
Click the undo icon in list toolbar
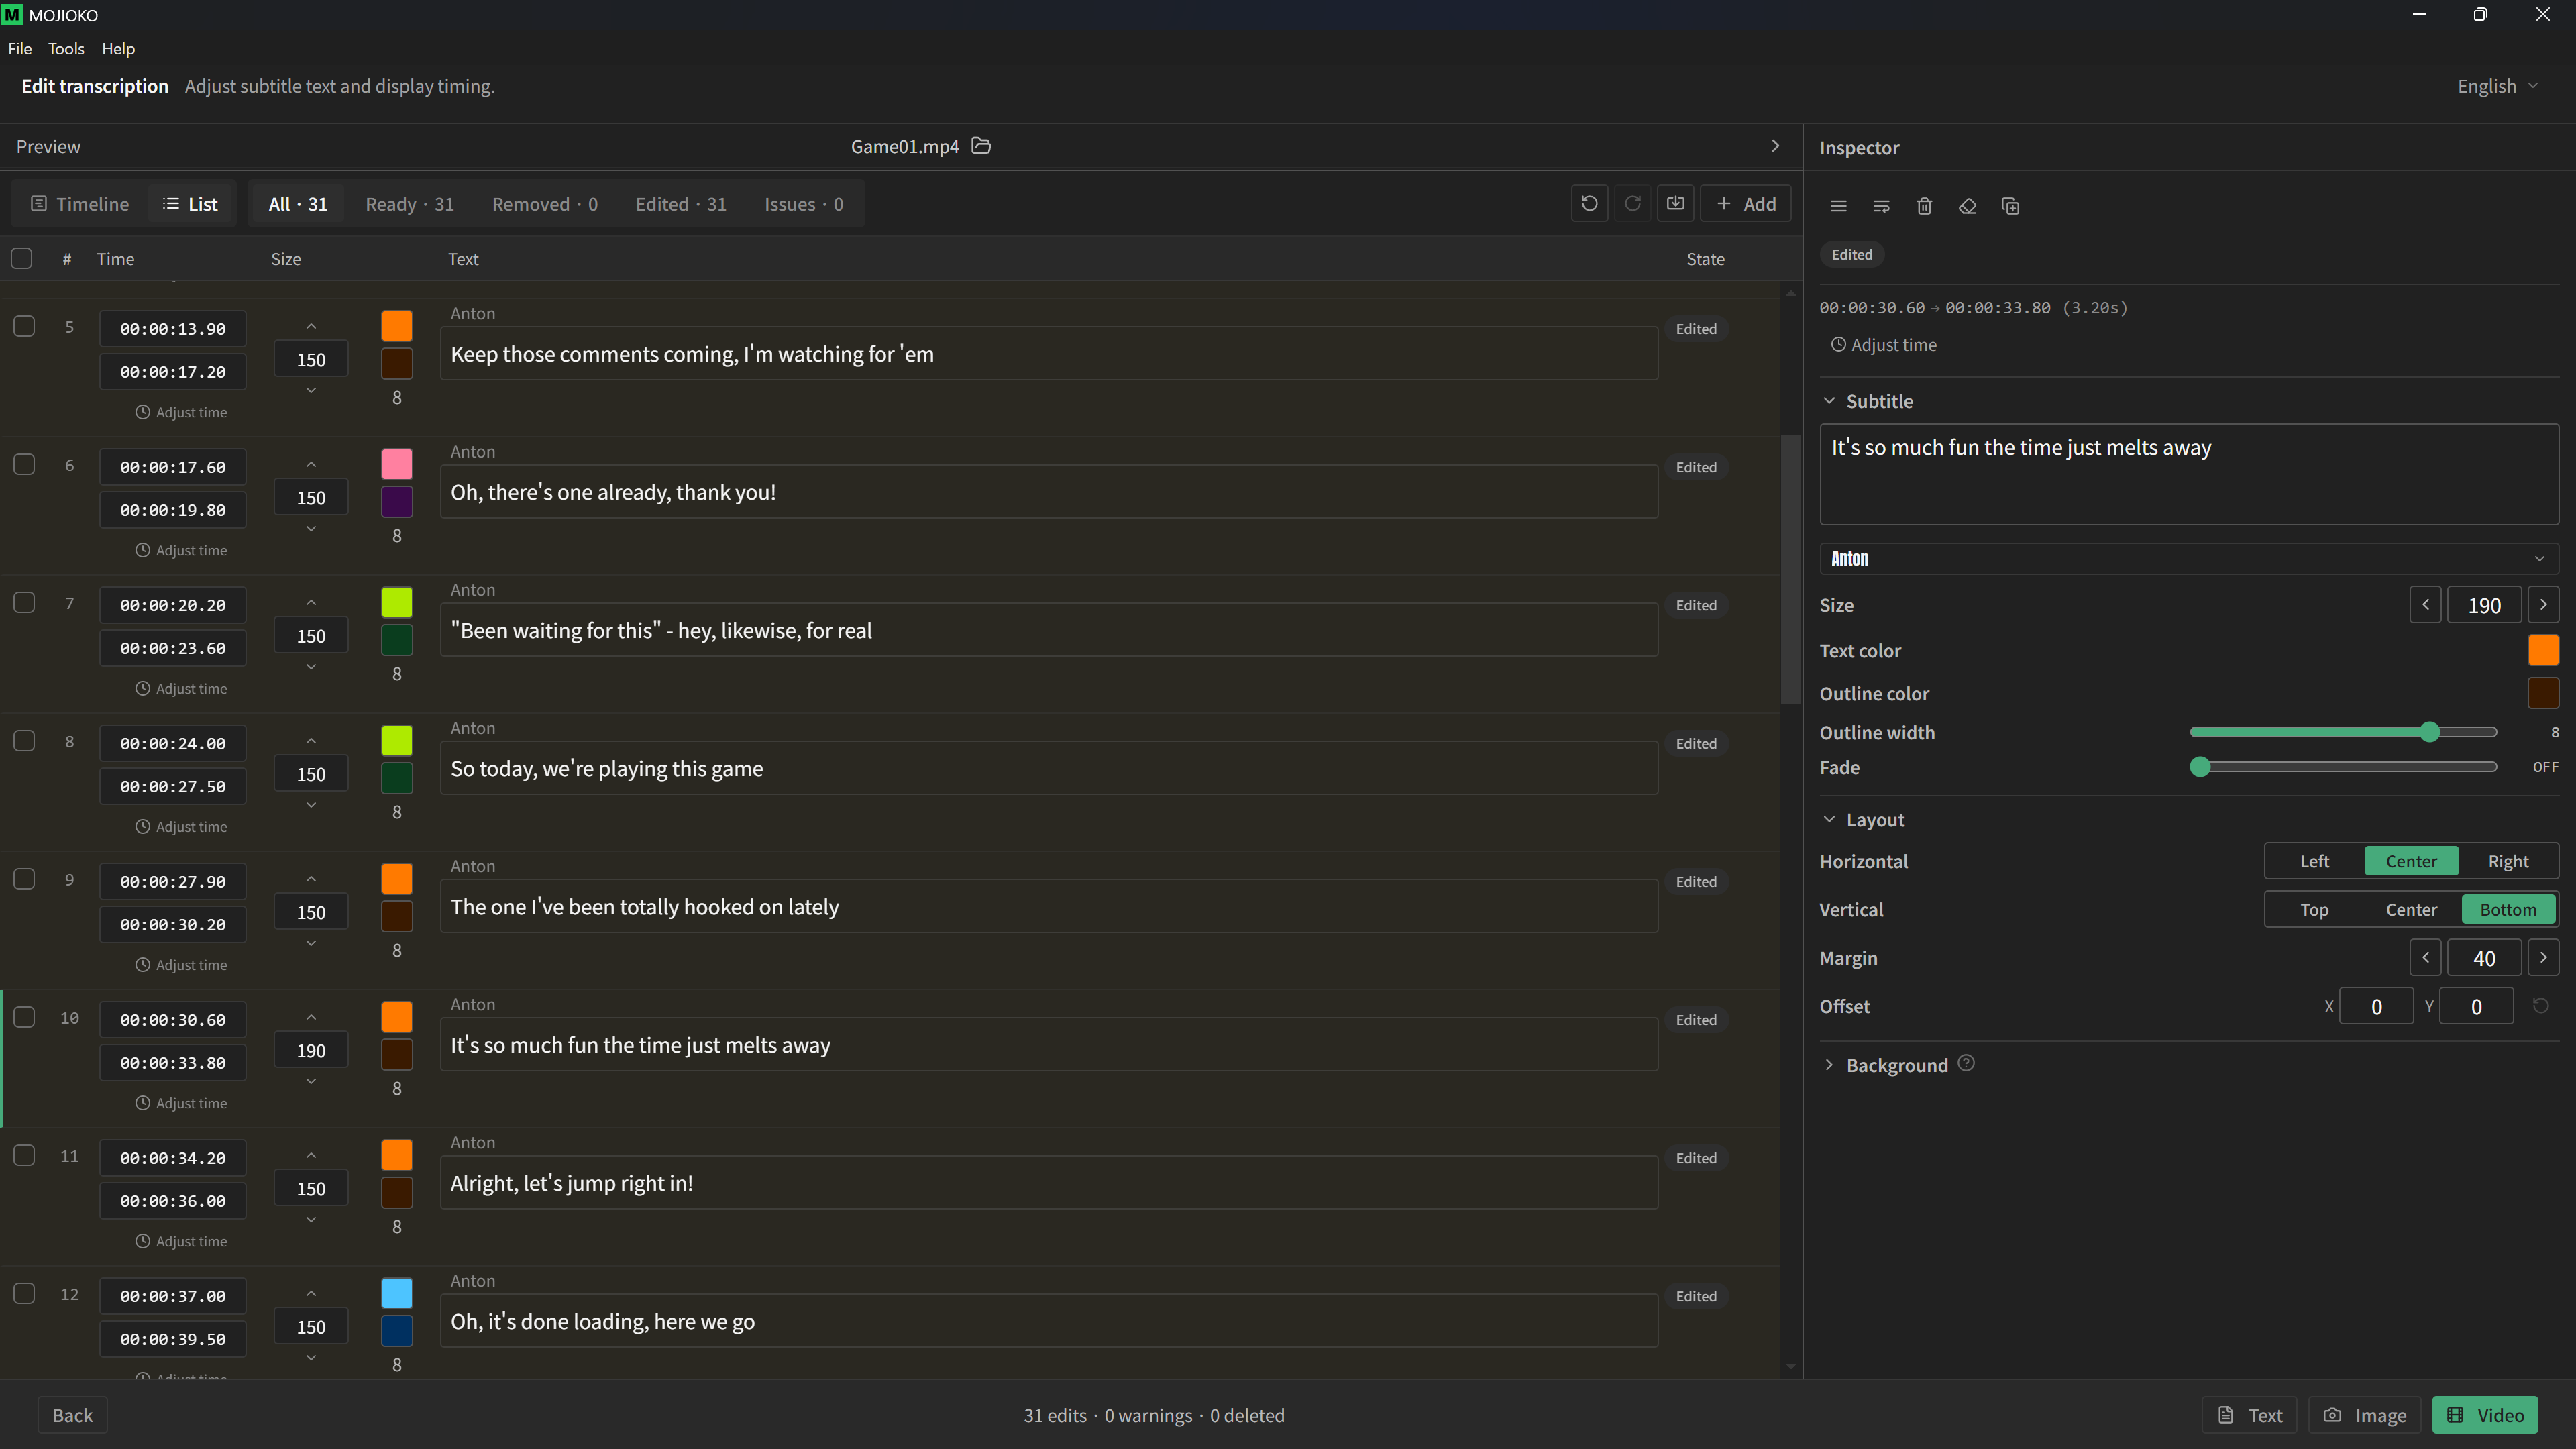1589,204
